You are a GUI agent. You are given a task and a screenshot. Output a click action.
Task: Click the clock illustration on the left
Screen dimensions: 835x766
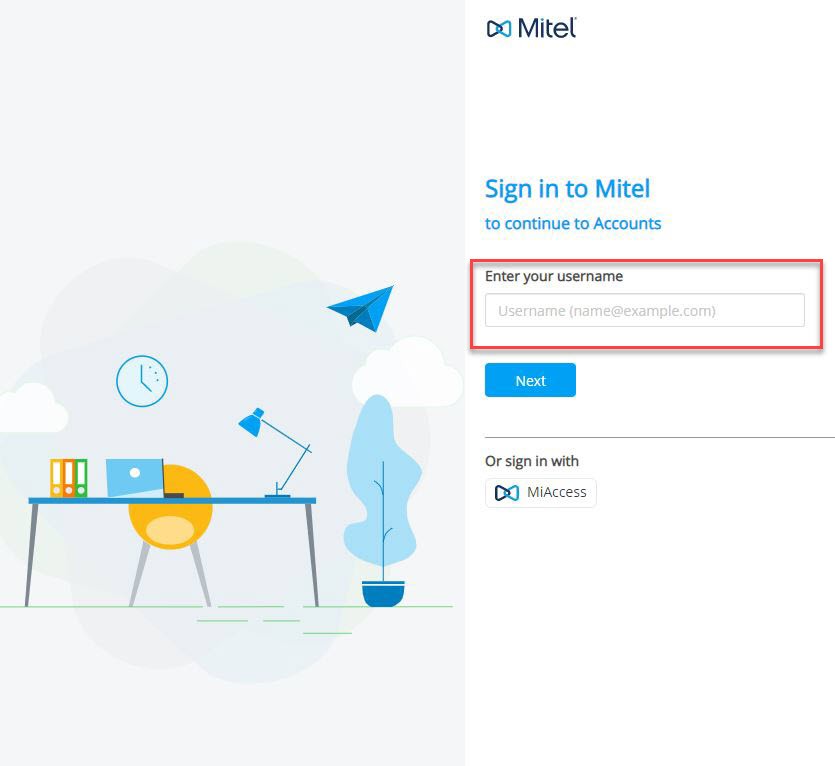coord(142,381)
